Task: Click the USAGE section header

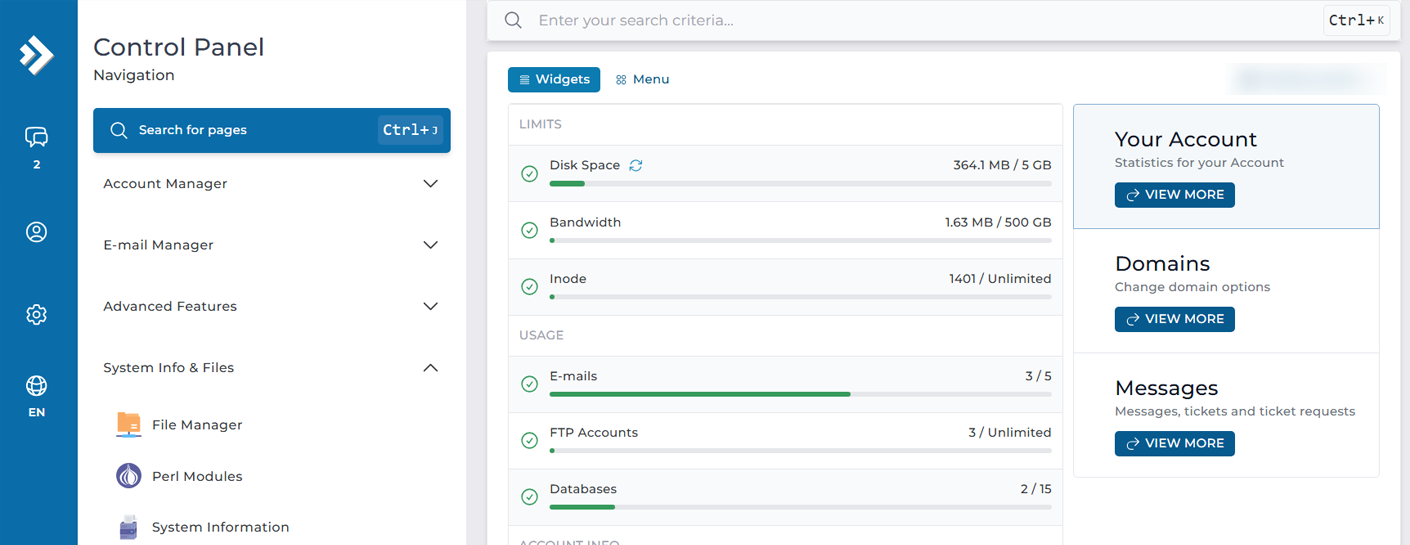Action: pyautogui.click(x=541, y=336)
